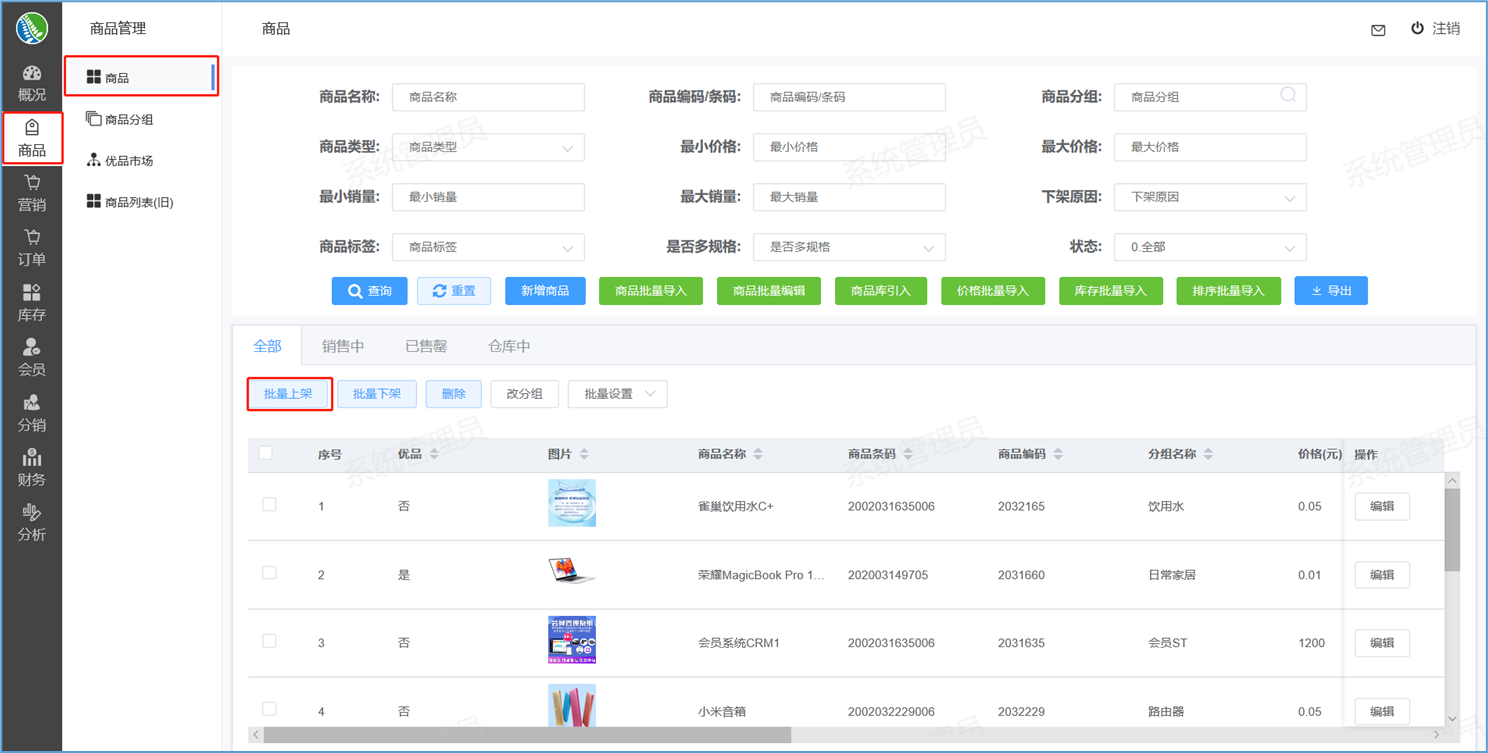The image size is (1488, 753).
Task: Open the 财务 finance sidebar icon
Action: 32,468
